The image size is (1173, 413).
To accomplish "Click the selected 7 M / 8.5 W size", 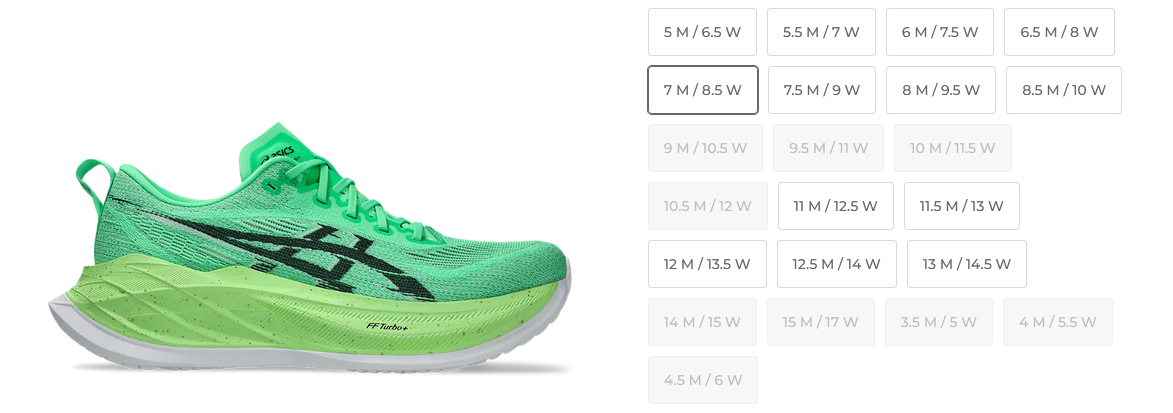I will pyautogui.click(x=702, y=90).
